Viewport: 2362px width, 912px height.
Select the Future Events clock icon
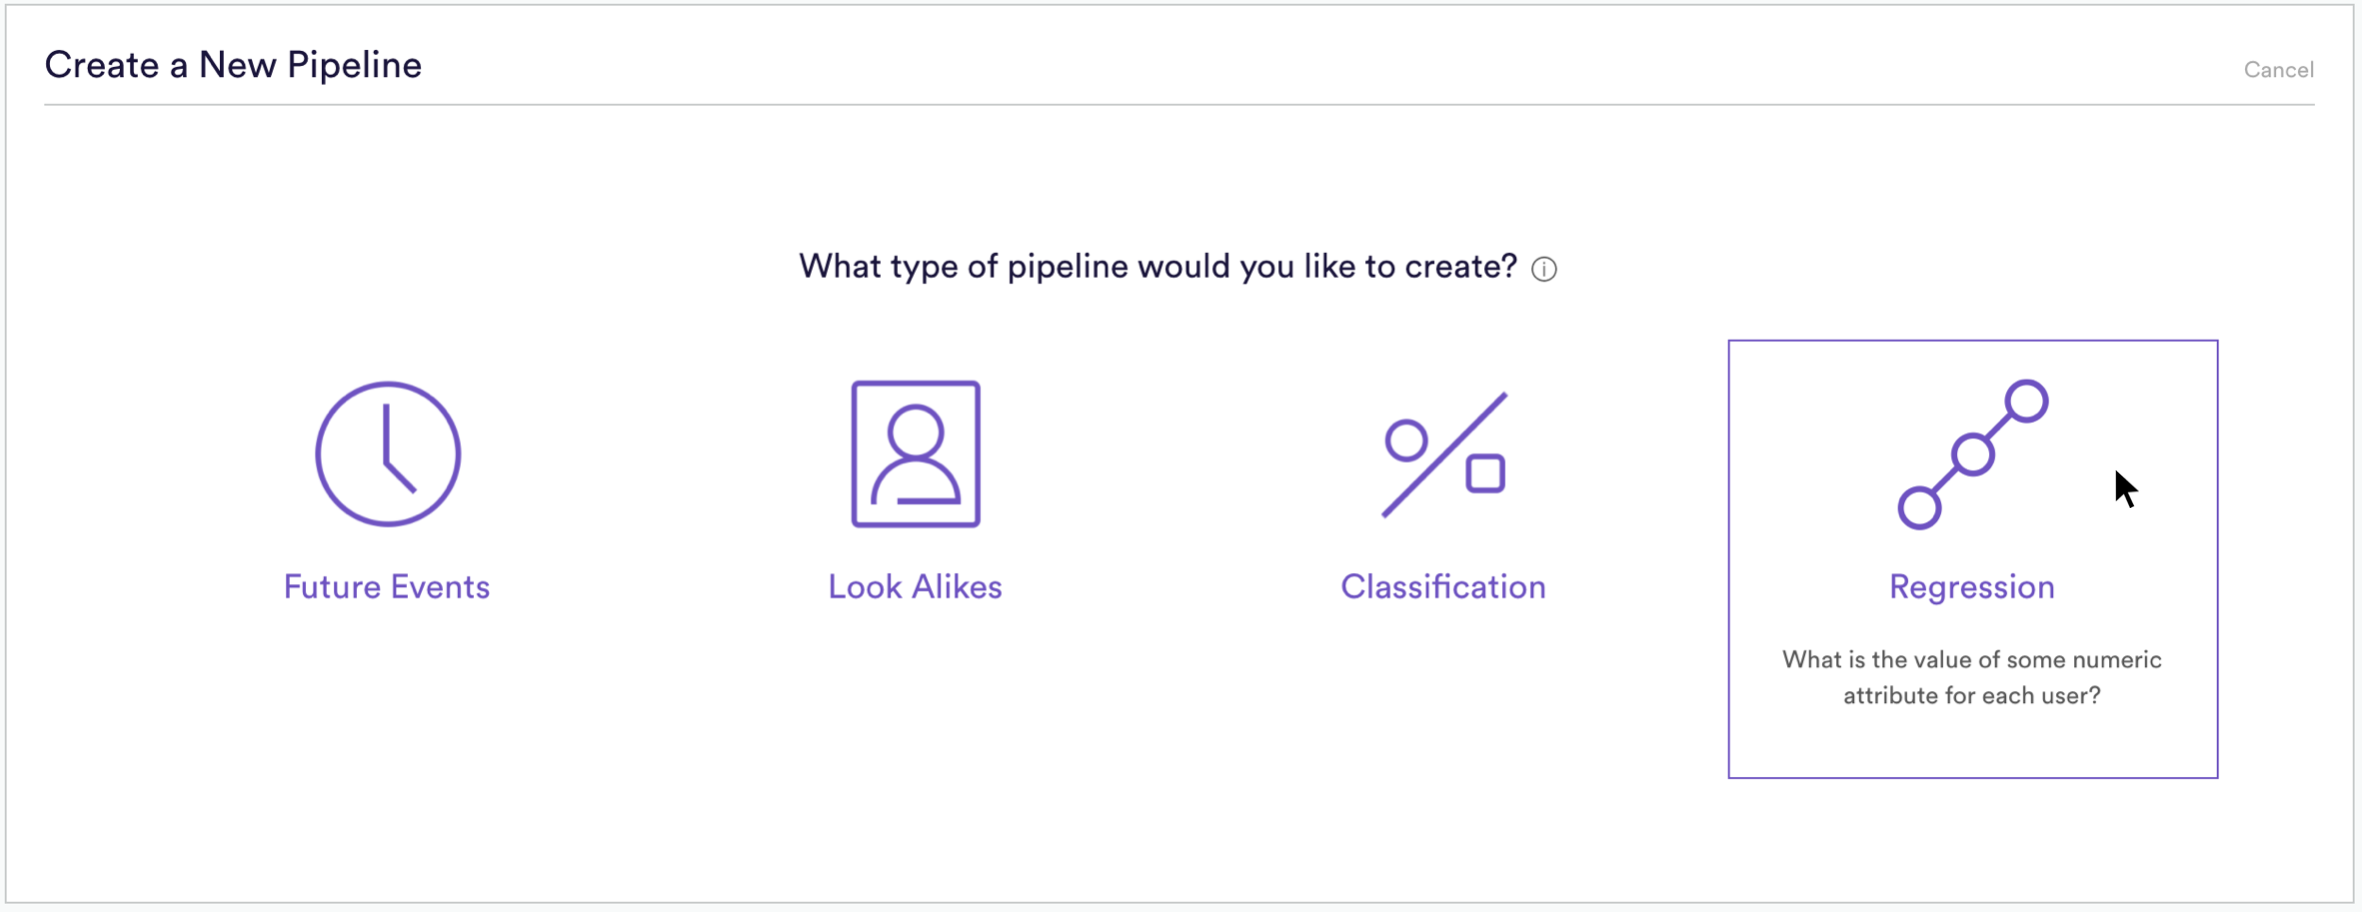point(388,454)
